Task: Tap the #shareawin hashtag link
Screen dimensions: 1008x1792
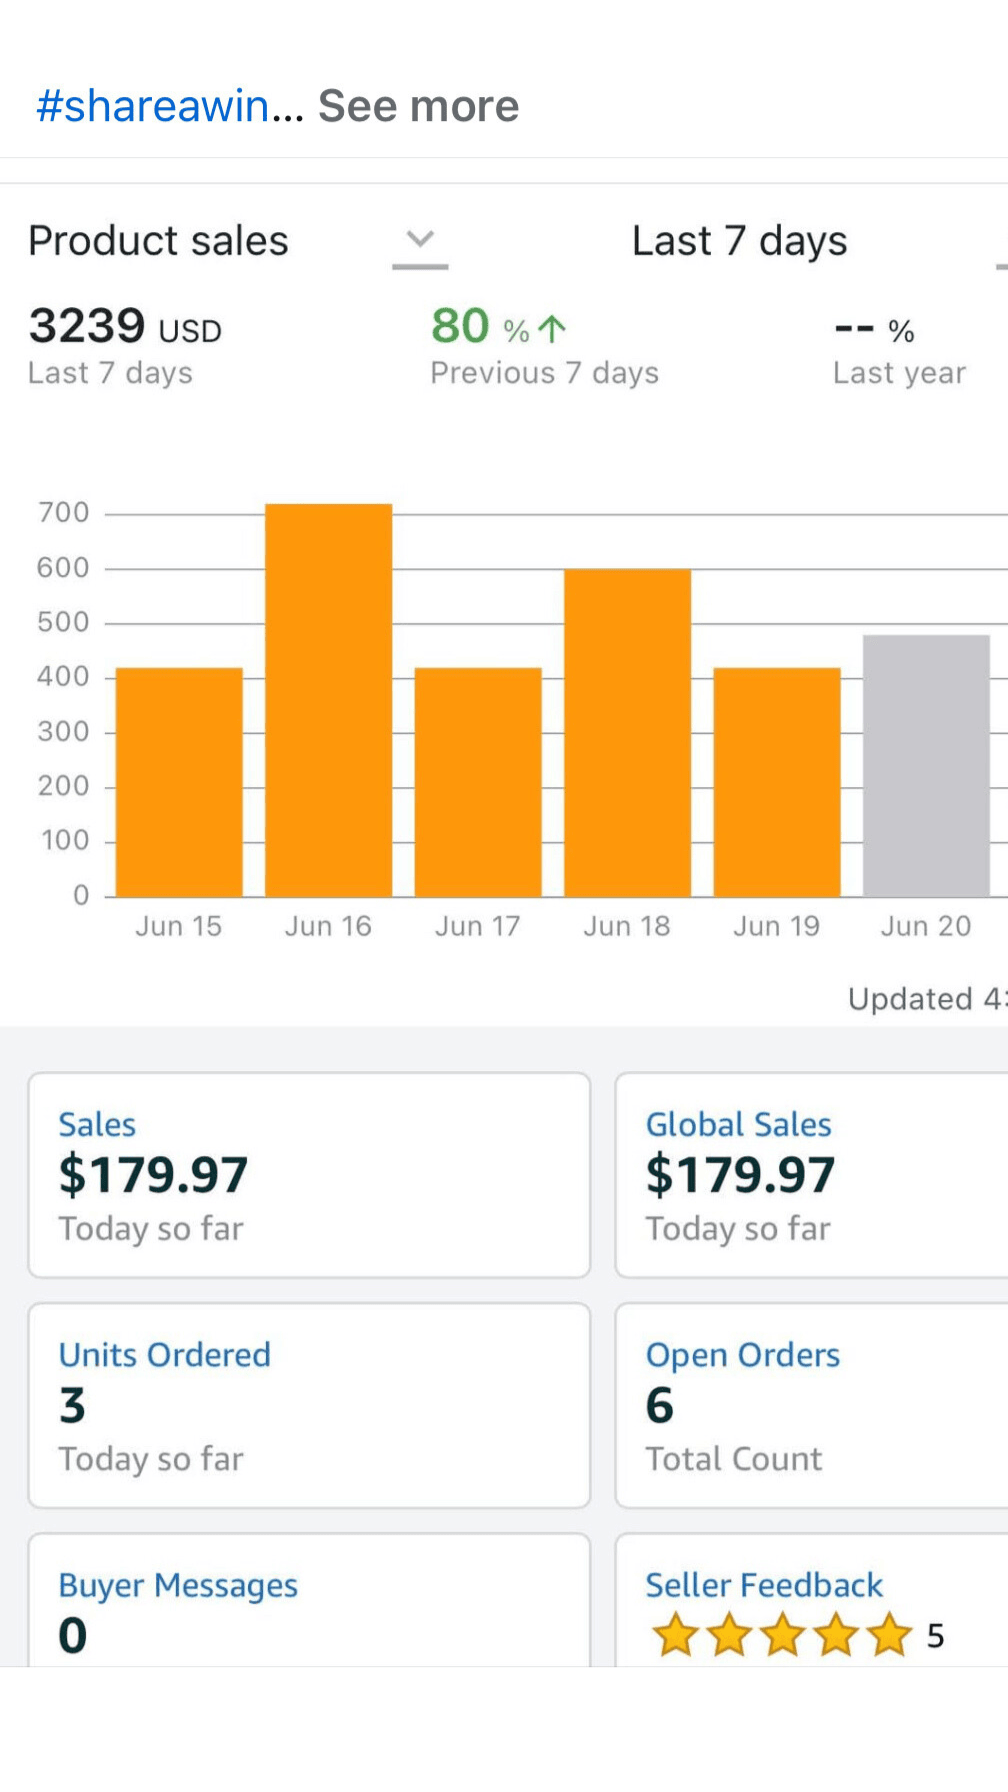Action: pyautogui.click(x=152, y=106)
